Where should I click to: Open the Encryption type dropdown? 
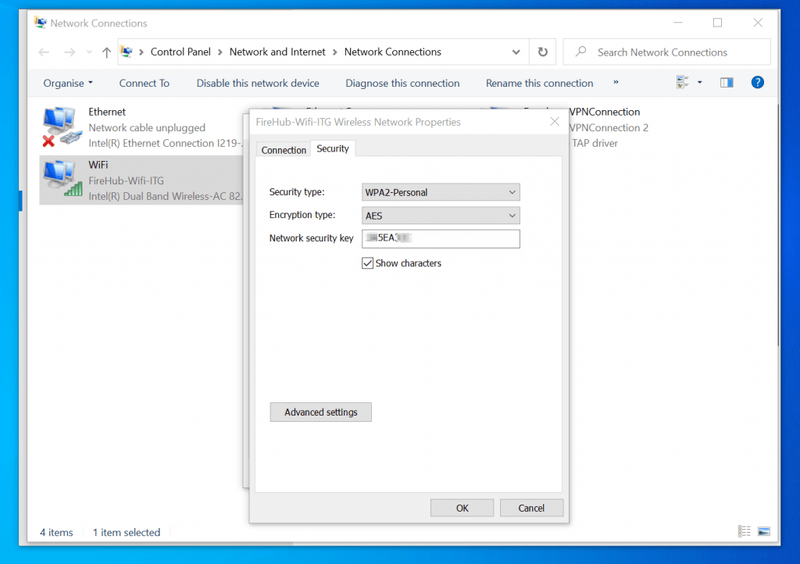441,216
